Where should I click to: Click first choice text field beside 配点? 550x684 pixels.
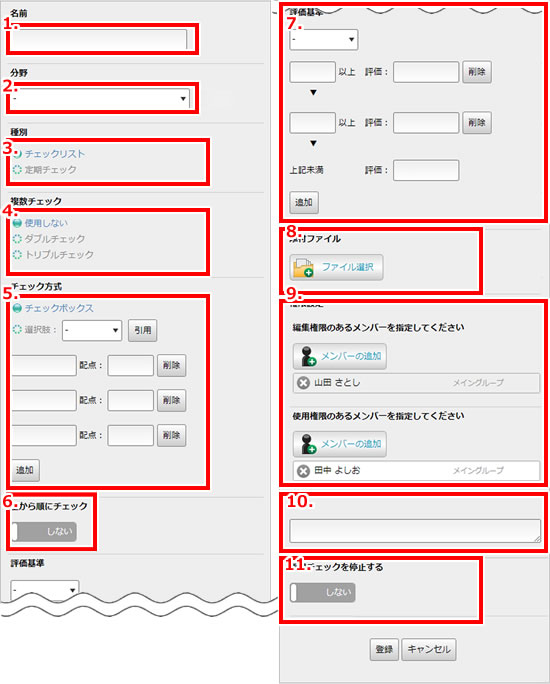[x=44, y=366]
